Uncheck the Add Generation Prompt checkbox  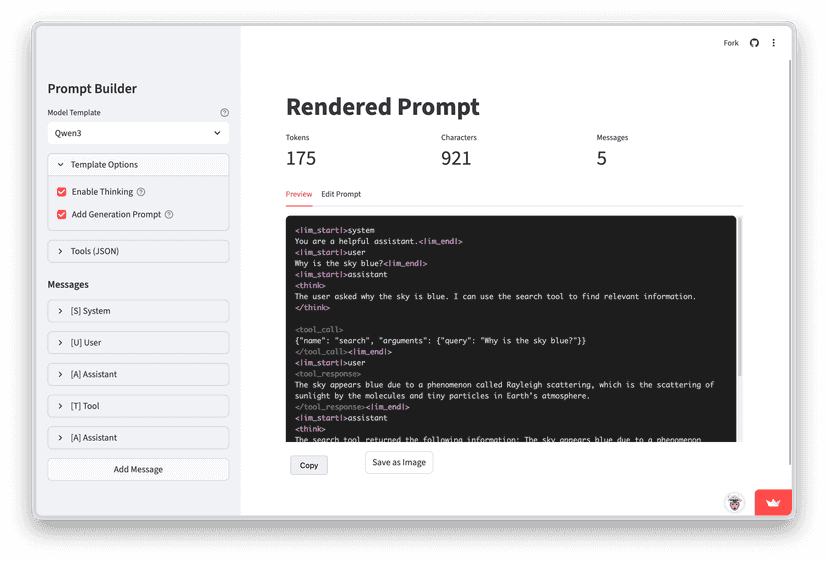click(62, 214)
